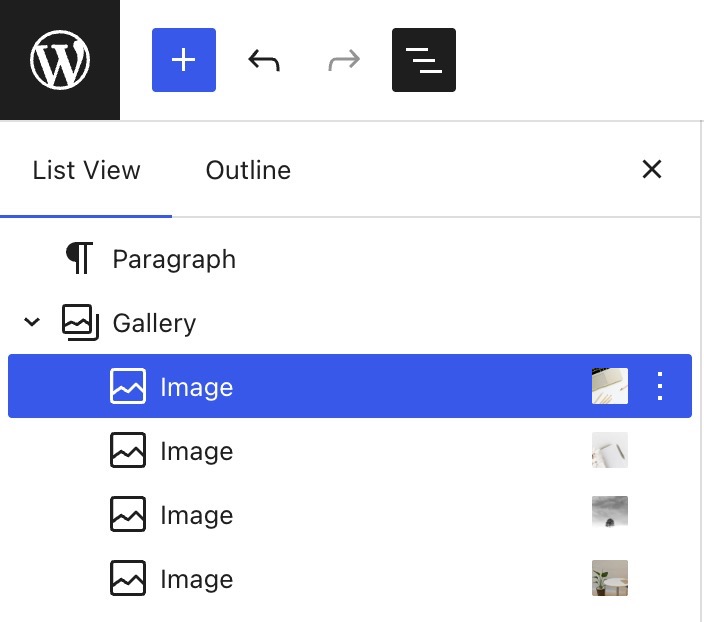Select the Image label beside the plant thumbnail
Screen dimensions: 704x622
[197, 579]
